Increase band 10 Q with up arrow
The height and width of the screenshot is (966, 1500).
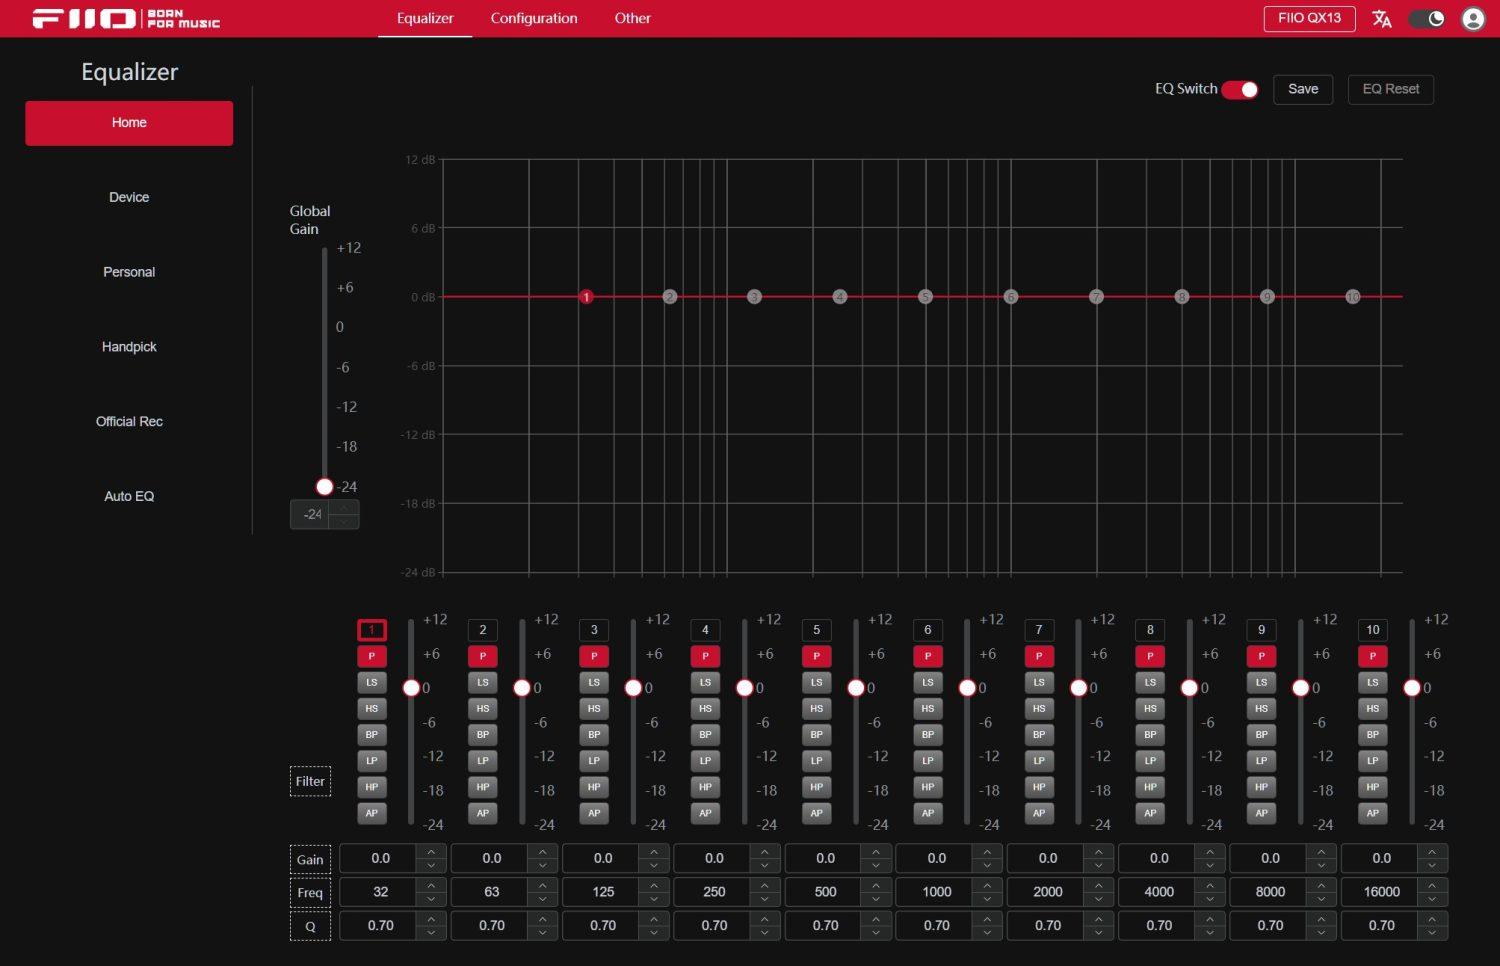coord(1432,919)
